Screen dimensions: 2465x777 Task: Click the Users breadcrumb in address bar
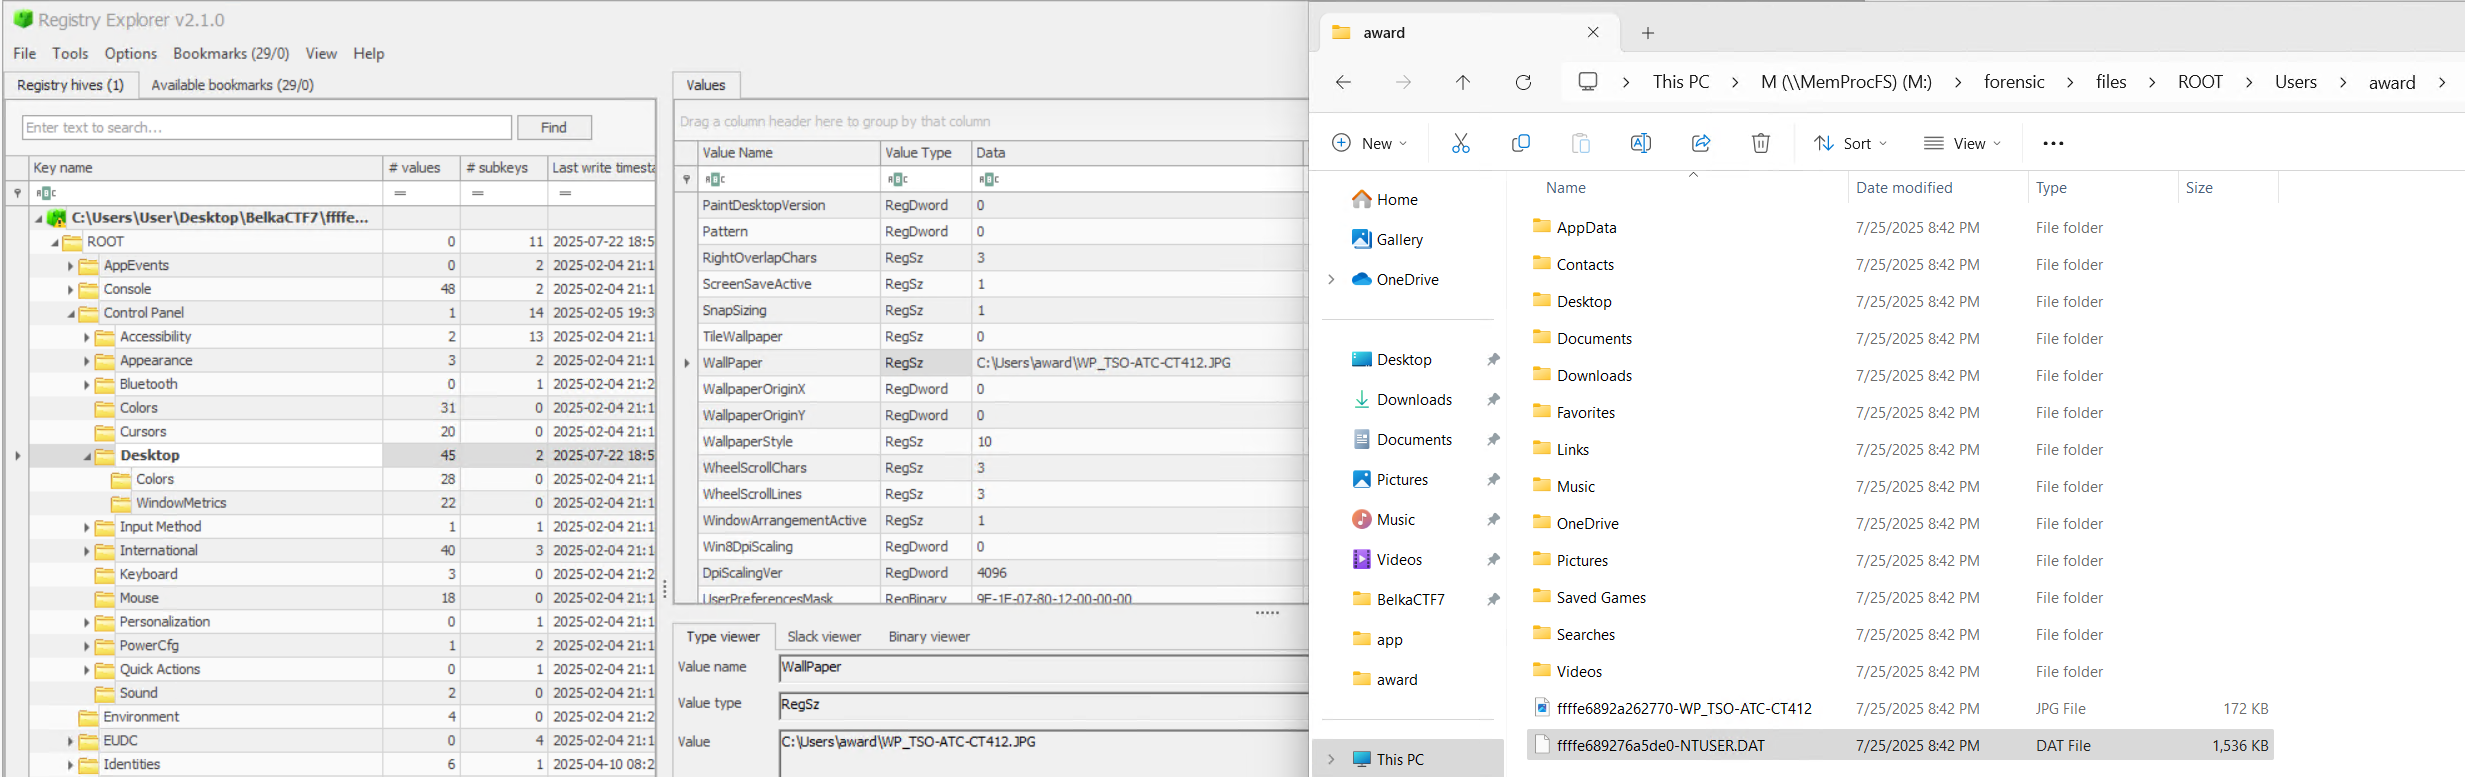(2295, 82)
